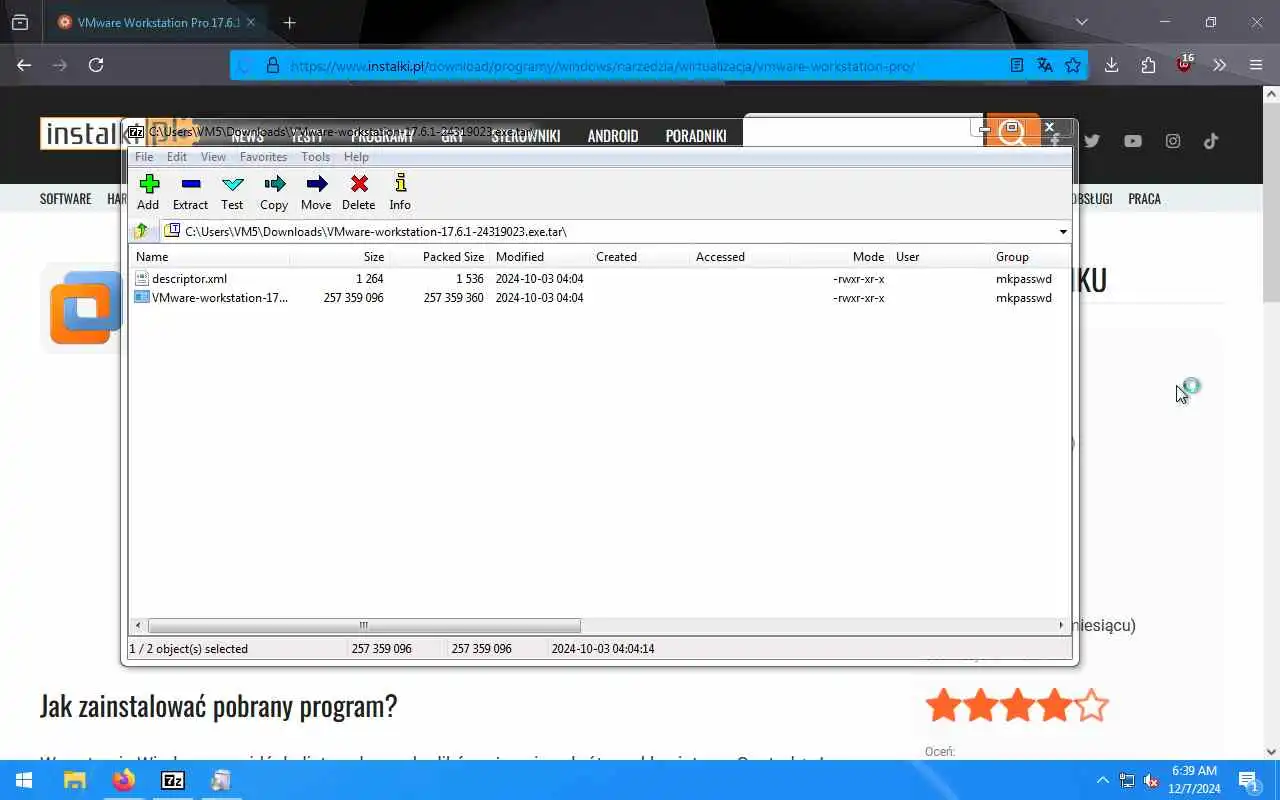Open the Info toolbar item
This screenshot has height=800, width=1280.
point(400,191)
